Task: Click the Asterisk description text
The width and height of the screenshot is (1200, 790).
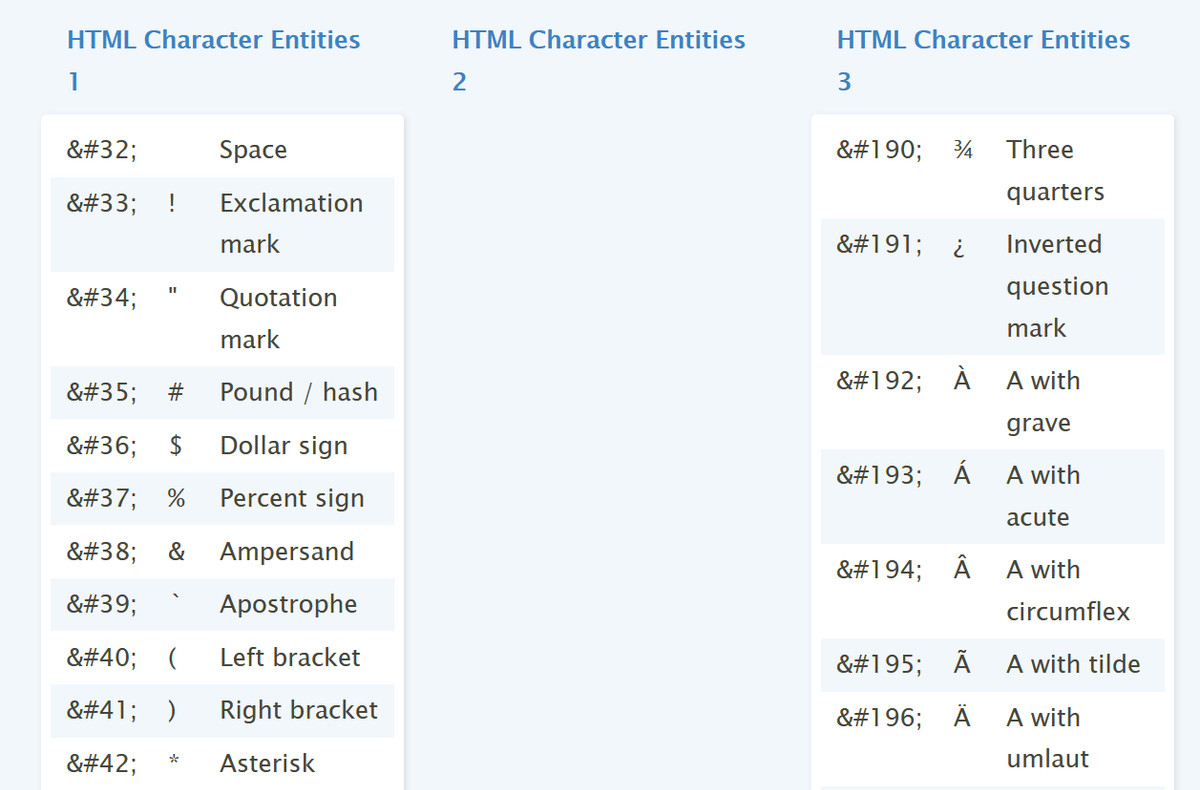Action: [267, 763]
